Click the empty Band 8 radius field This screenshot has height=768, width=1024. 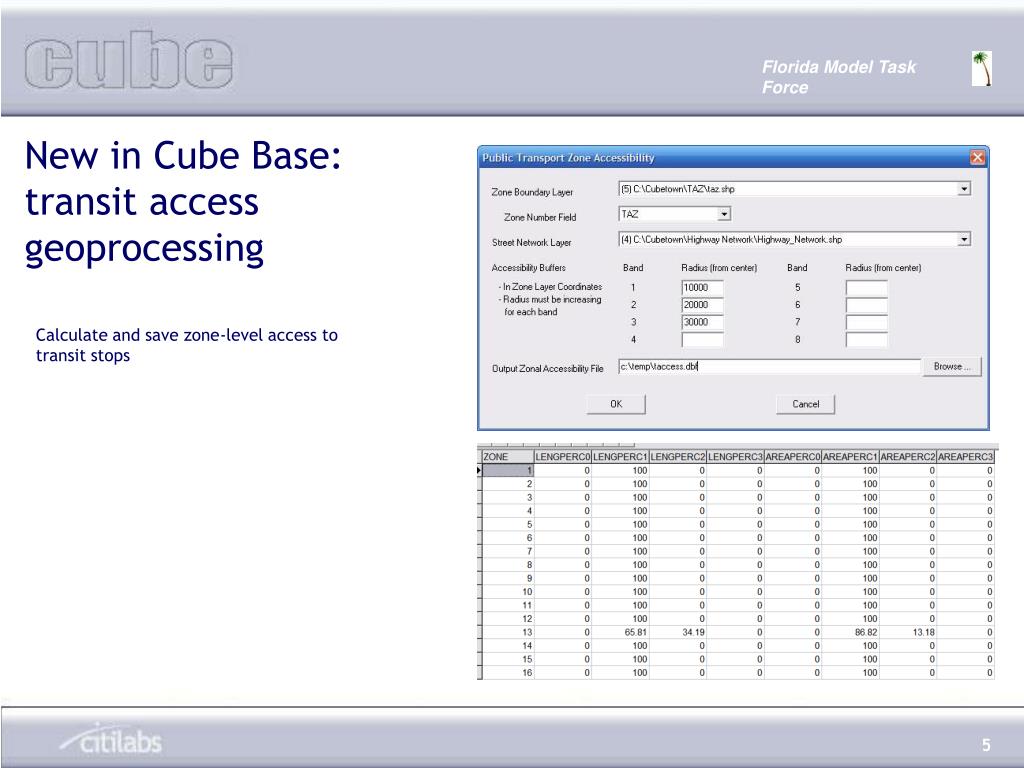pyautogui.click(x=867, y=340)
